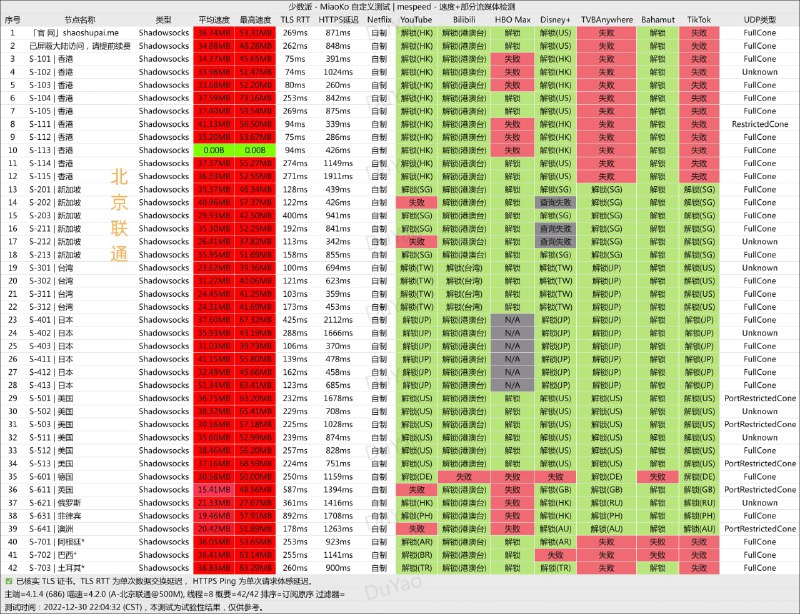Click the node name containing shaoshupai.me

click(x=74, y=33)
